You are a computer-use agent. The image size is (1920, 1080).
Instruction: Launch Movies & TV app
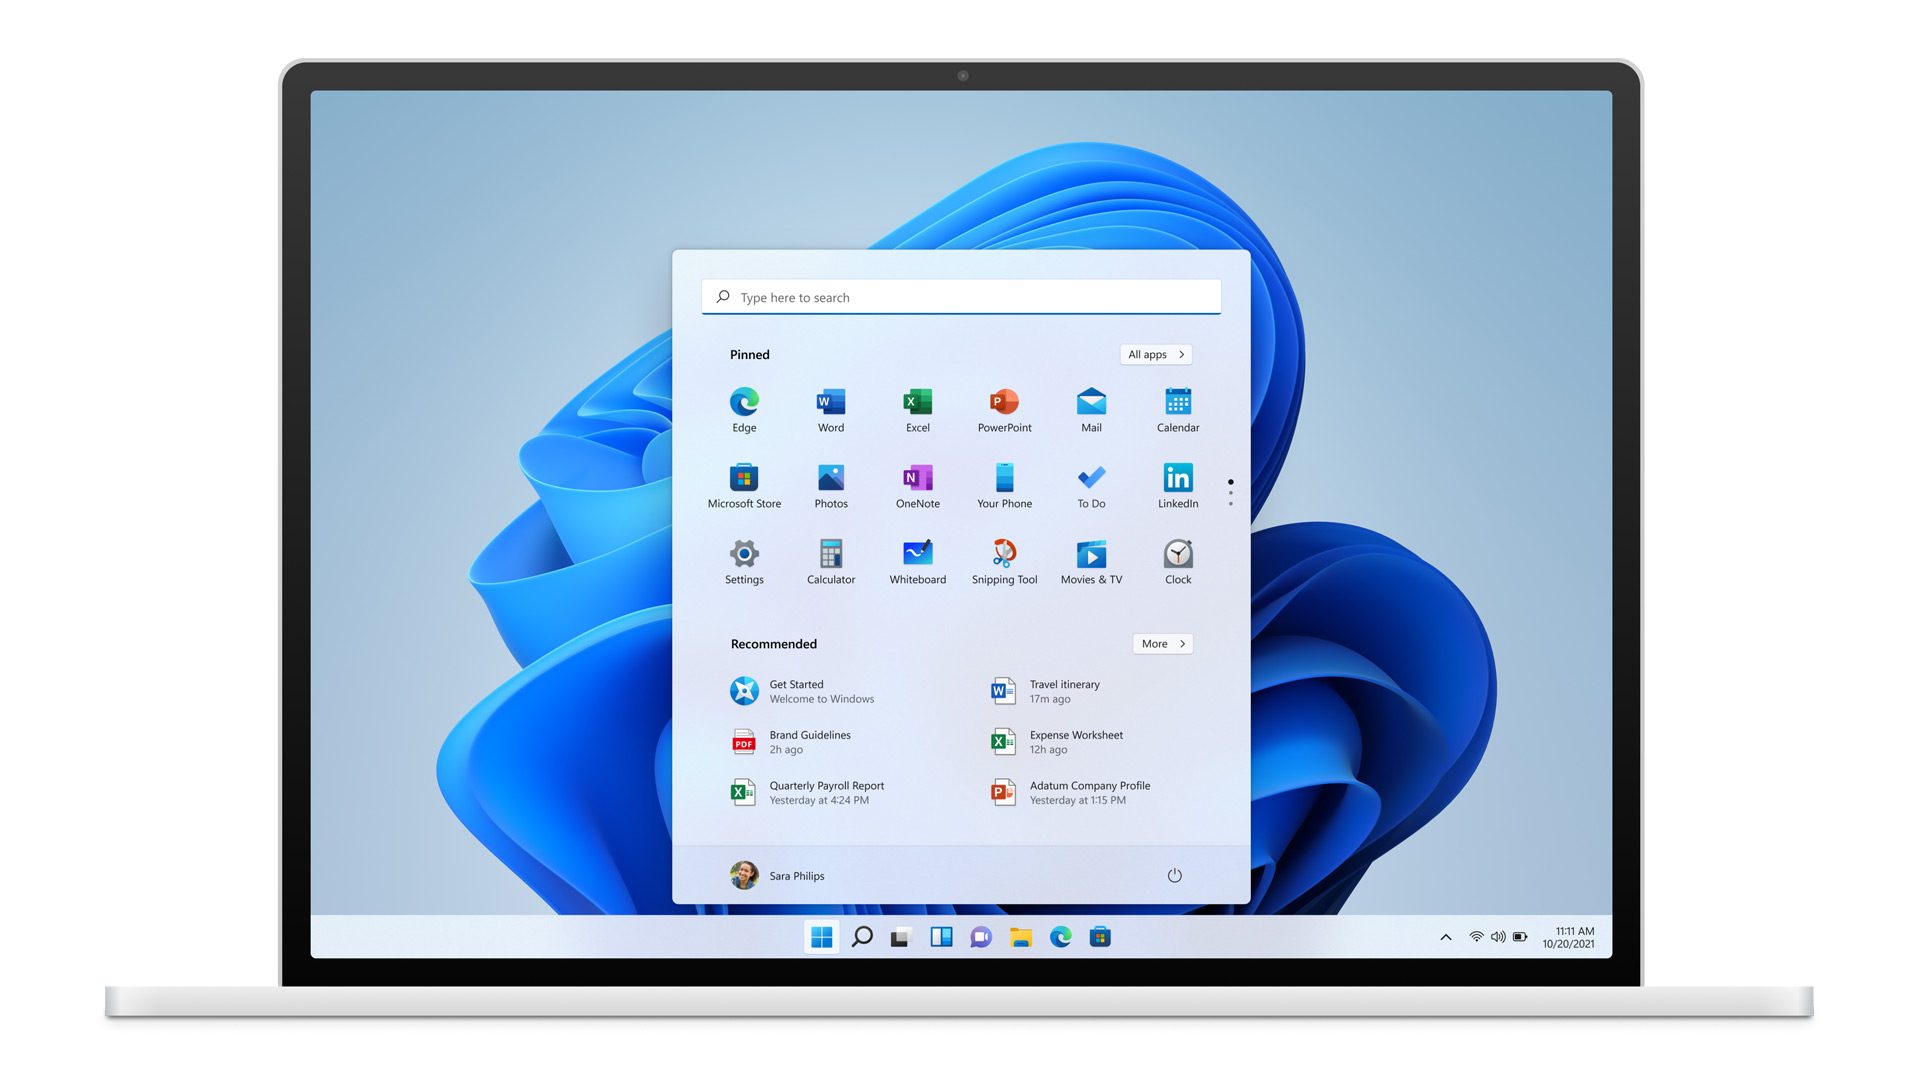1091,554
